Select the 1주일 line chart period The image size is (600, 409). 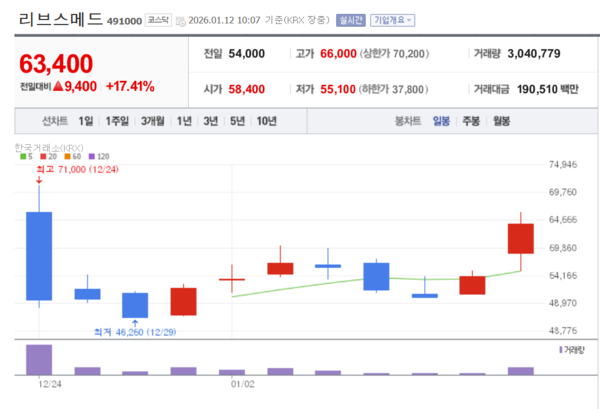117,122
